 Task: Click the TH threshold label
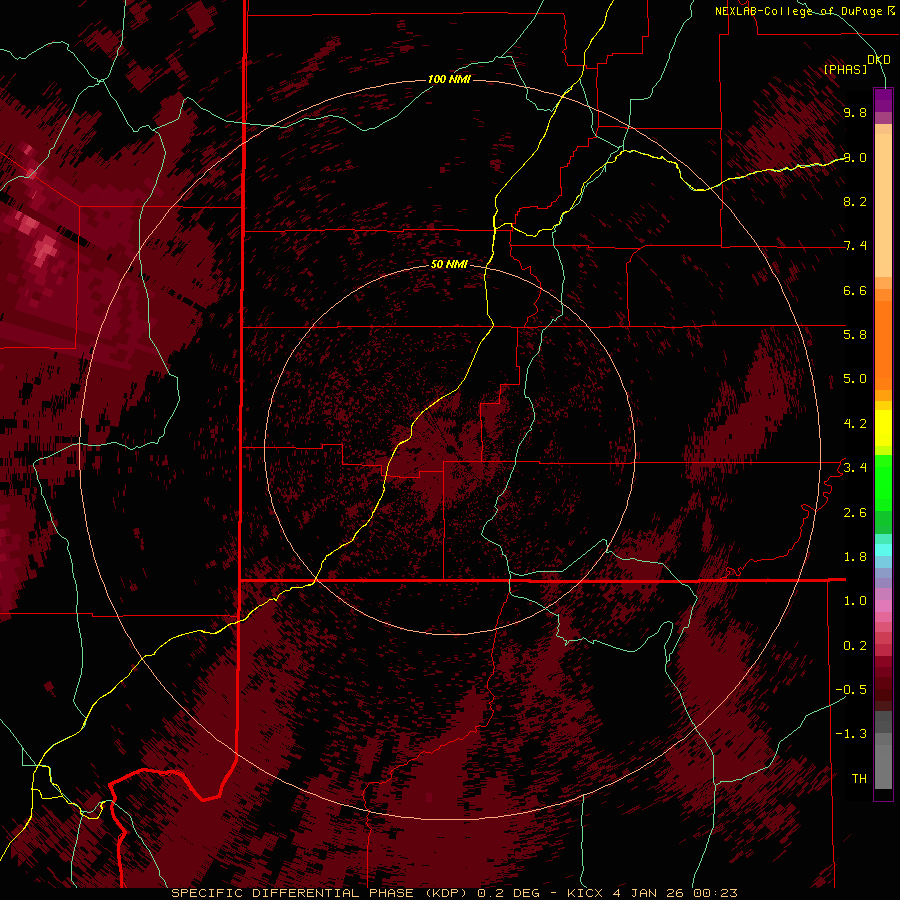[x=859, y=778]
